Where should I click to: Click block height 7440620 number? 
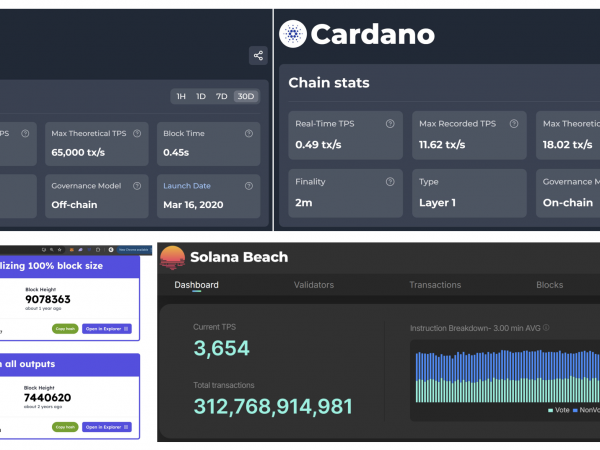[47, 398]
